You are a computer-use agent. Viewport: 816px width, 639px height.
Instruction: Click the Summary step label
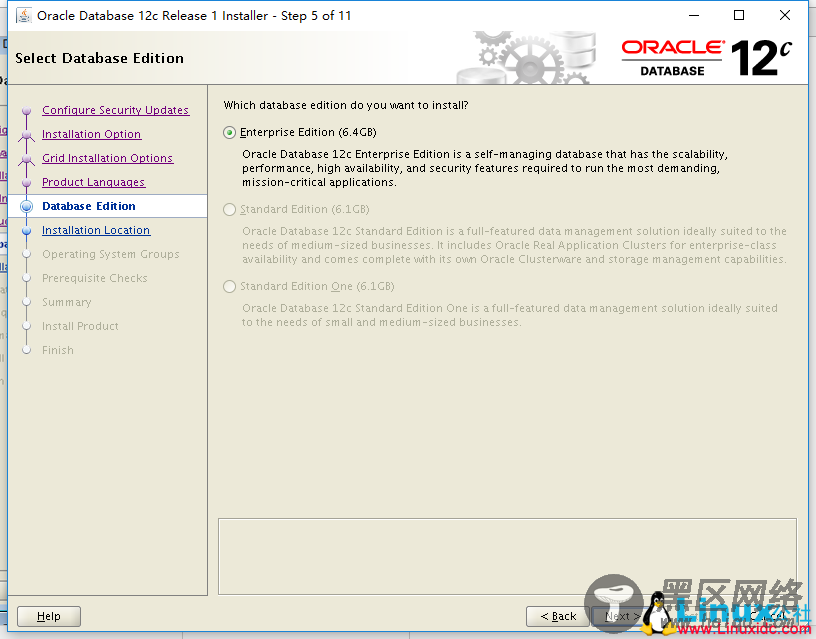coord(67,302)
